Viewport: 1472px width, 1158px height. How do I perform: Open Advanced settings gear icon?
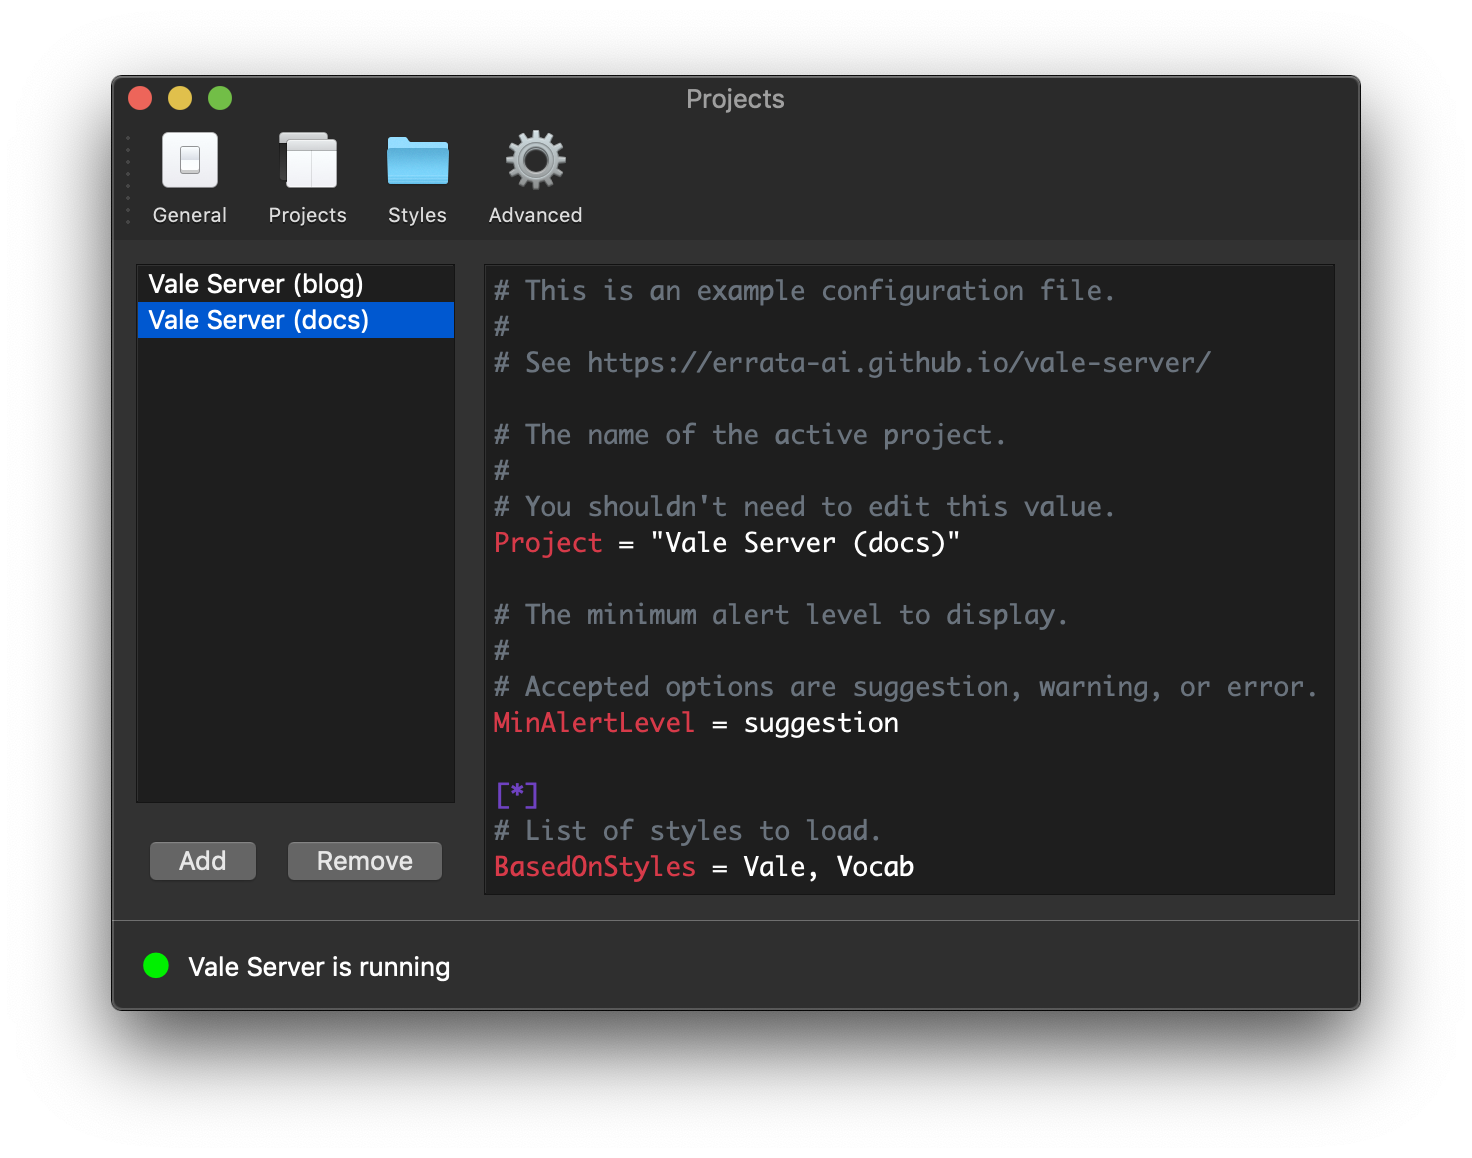click(x=535, y=161)
